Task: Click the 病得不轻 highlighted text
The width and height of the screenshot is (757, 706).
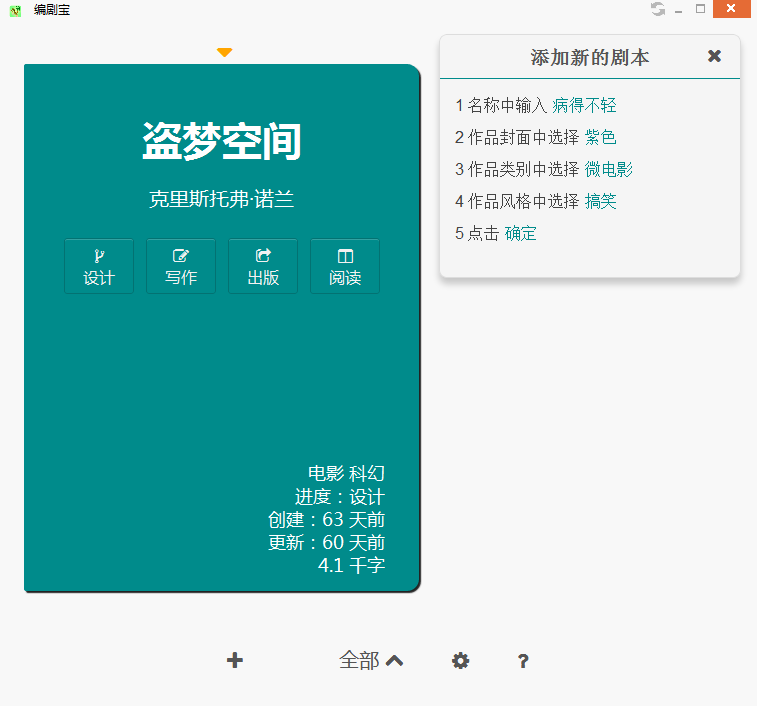Action: tap(584, 105)
